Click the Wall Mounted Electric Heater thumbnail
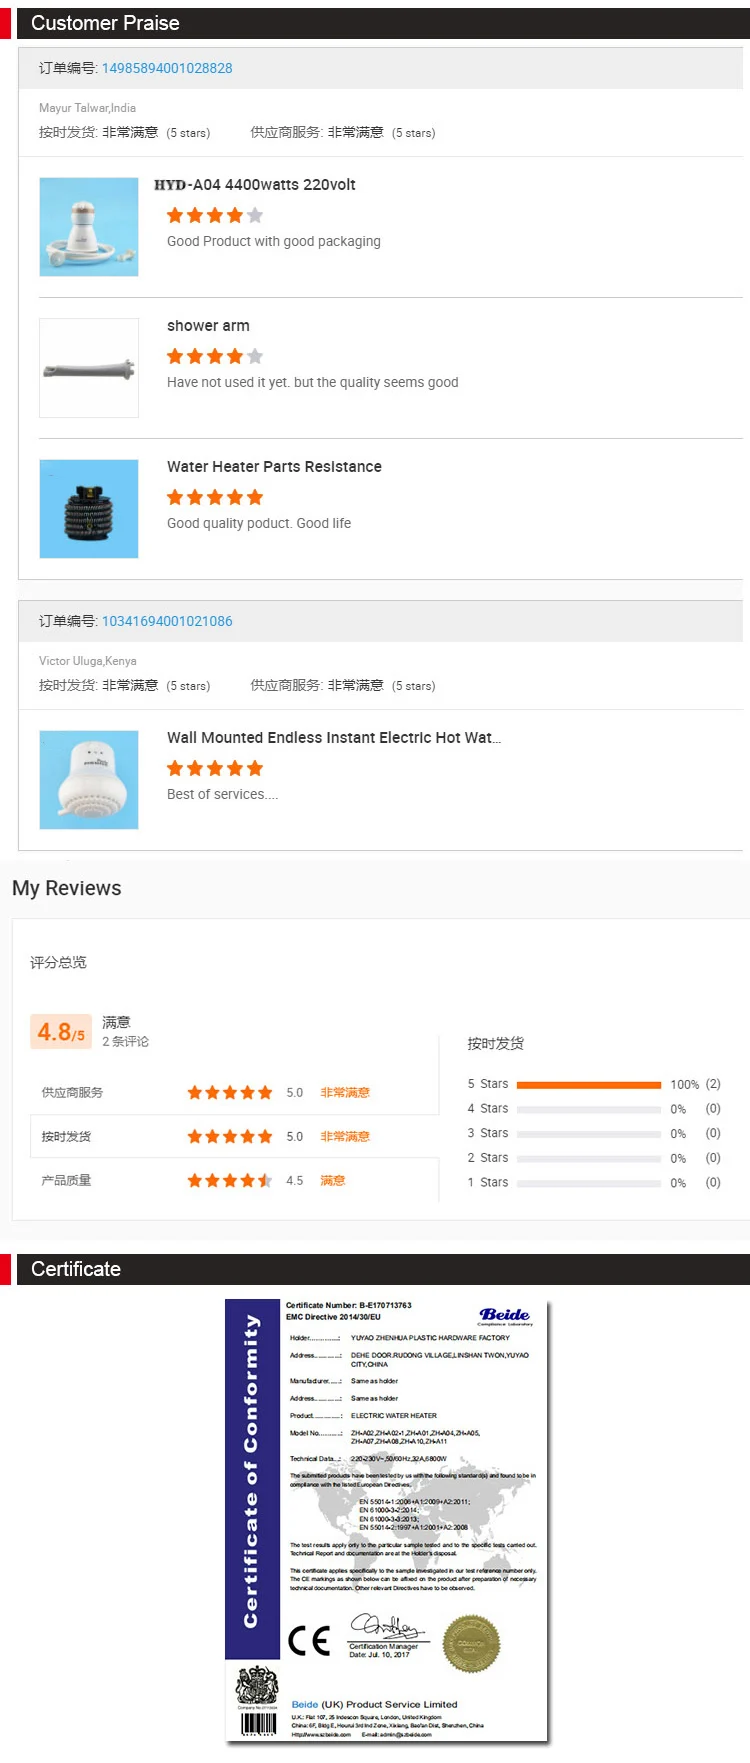The width and height of the screenshot is (750, 1763). [89, 780]
